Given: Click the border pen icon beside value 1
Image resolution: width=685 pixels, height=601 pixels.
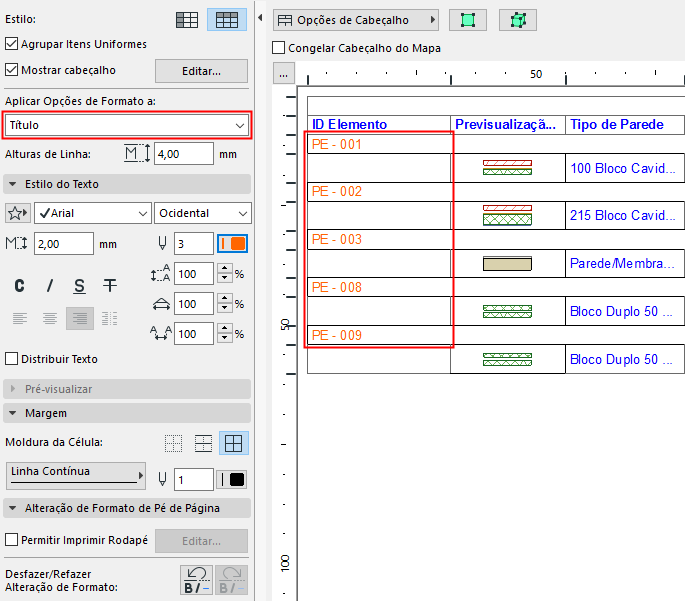Looking at the screenshot, I should (x=162, y=479).
